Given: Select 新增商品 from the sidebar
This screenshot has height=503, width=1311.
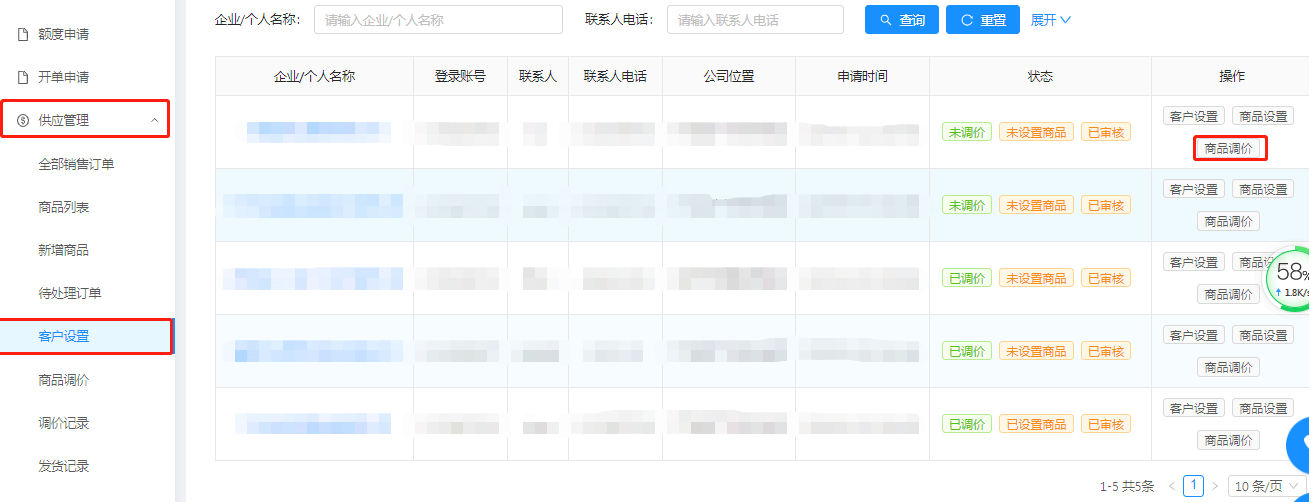Looking at the screenshot, I should [64, 250].
